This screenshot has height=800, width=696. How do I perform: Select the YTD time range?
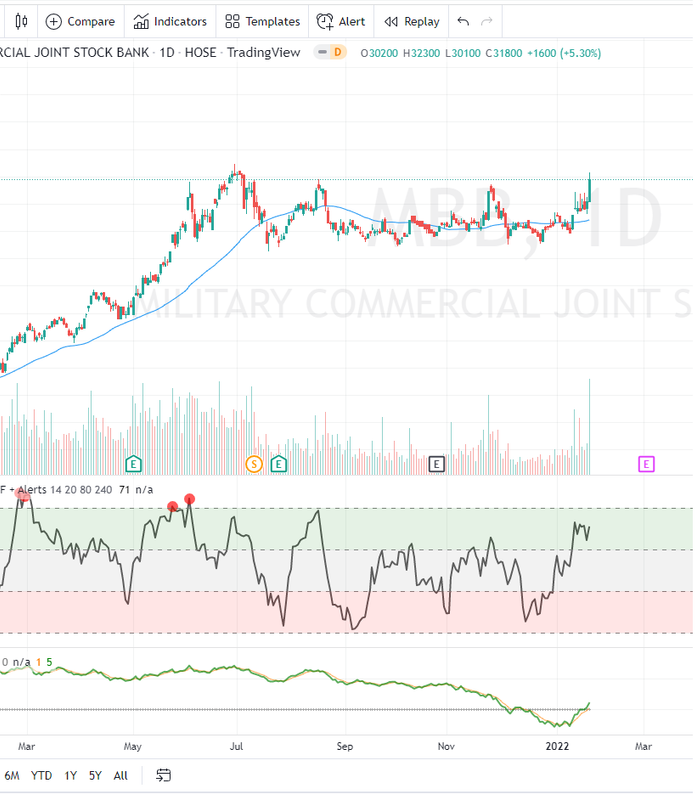(41, 776)
